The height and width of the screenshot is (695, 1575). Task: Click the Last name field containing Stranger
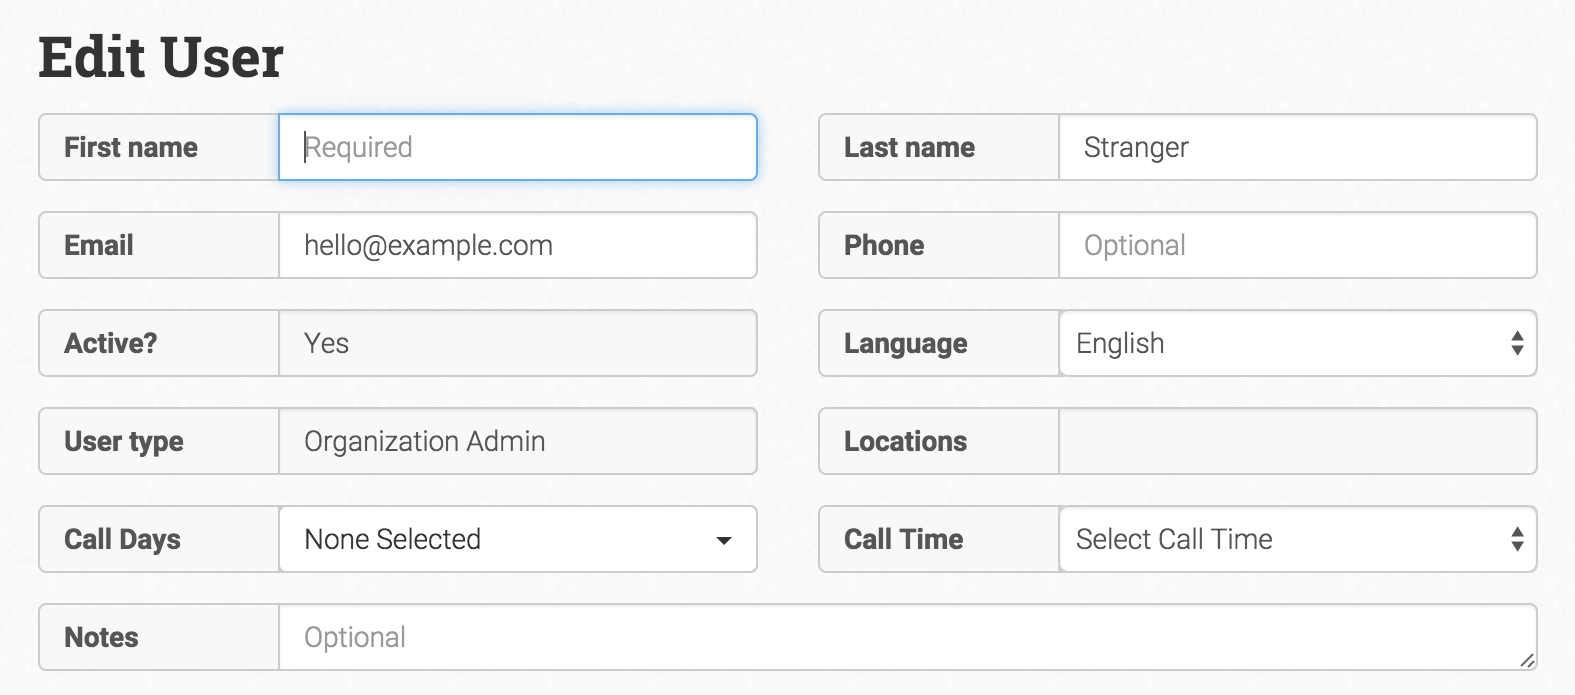pyautogui.click(x=1297, y=147)
